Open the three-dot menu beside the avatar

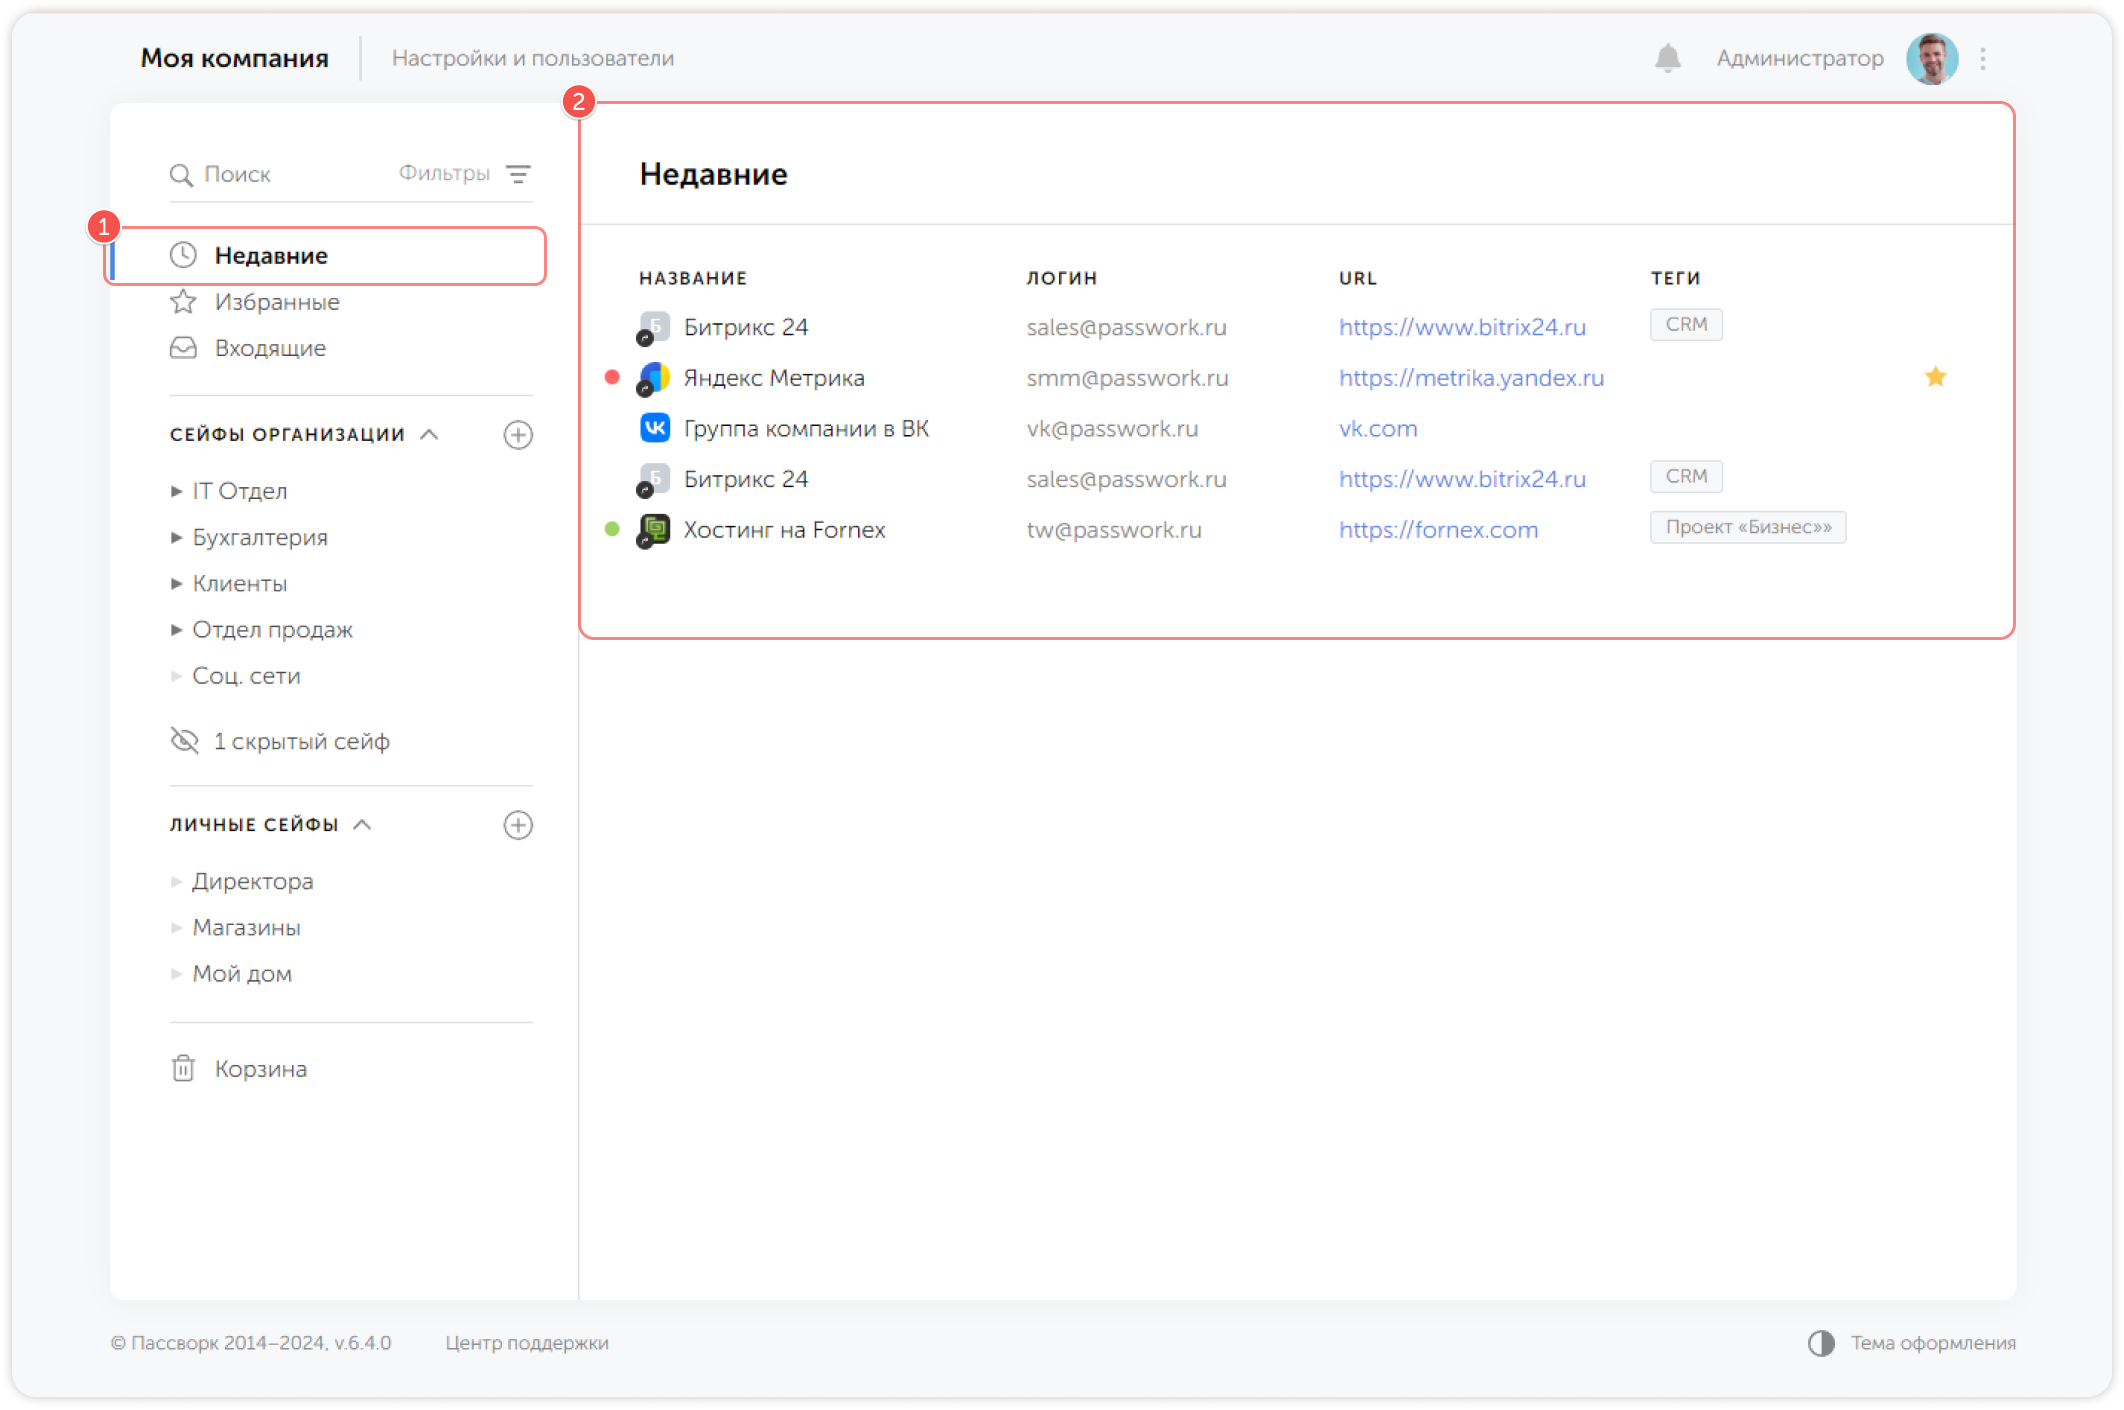point(1982,59)
